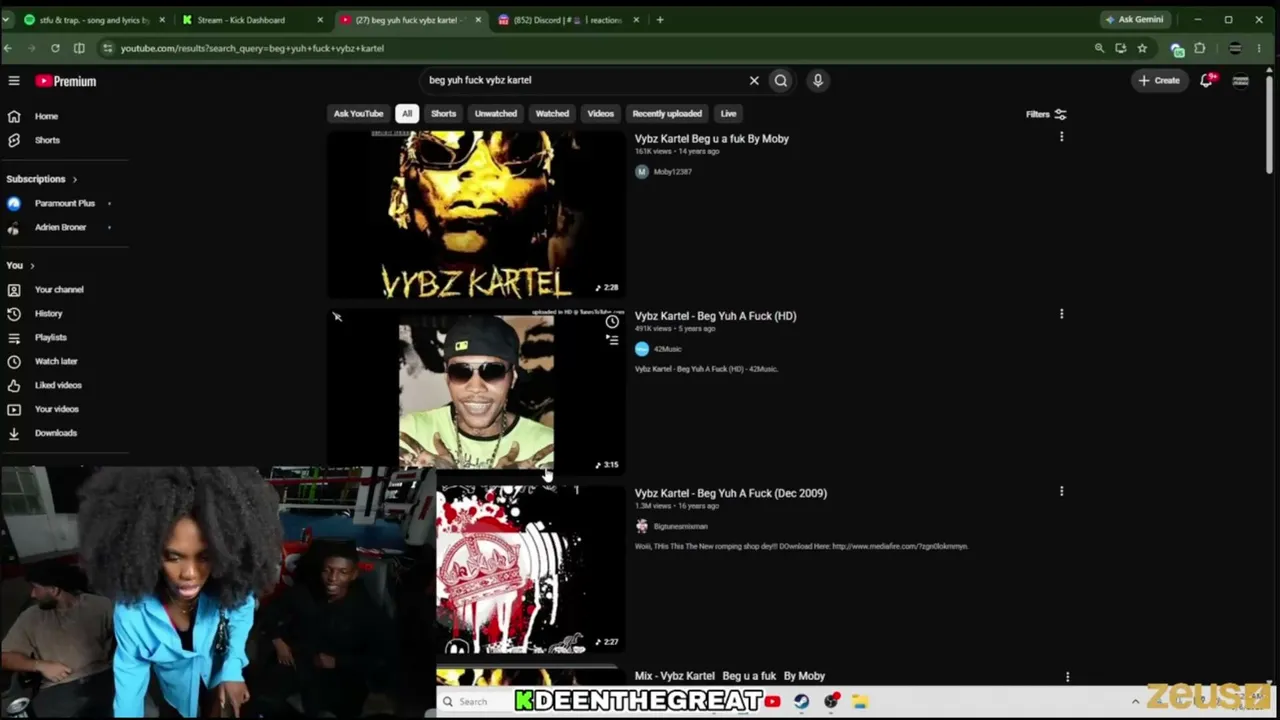
Task: Expand the Subscriptions section chevron
Action: tap(74, 179)
